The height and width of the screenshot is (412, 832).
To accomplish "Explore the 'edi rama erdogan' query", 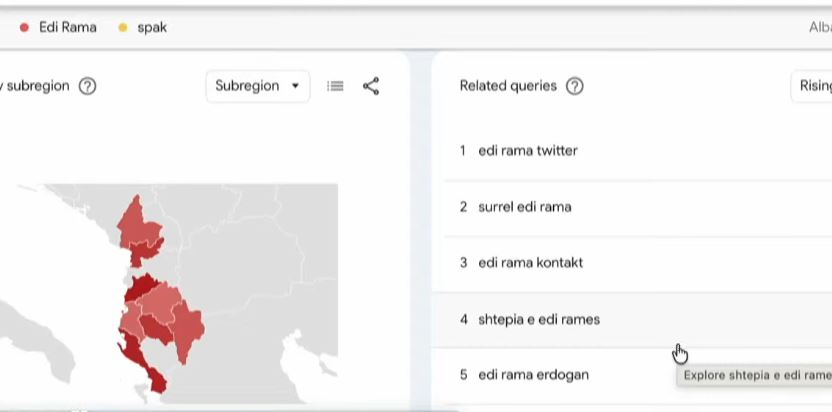I will (x=533, y=375).
